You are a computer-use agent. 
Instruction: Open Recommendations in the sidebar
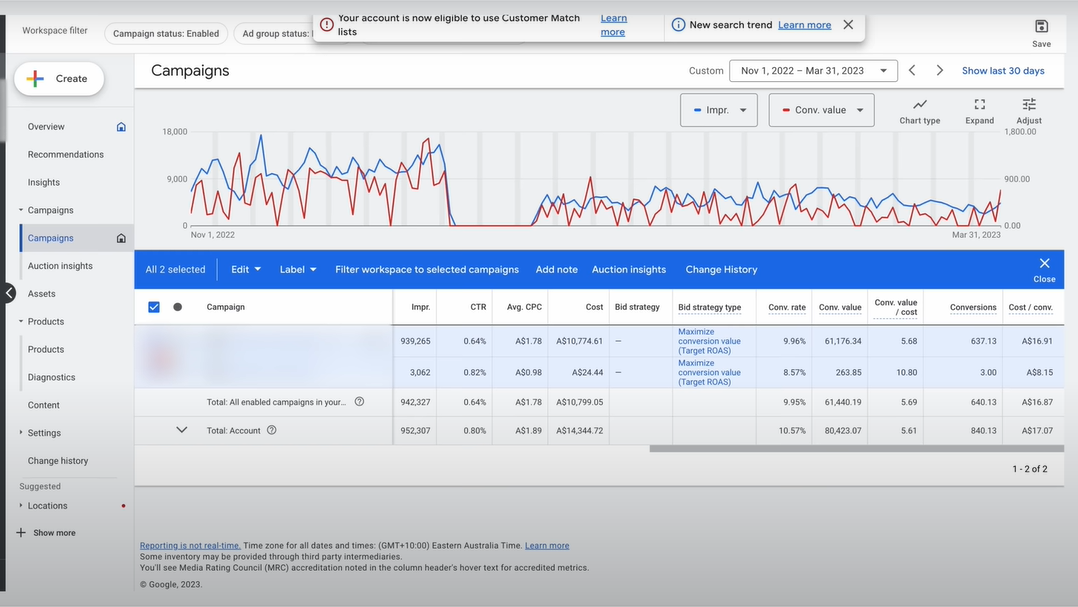point(66,155)
